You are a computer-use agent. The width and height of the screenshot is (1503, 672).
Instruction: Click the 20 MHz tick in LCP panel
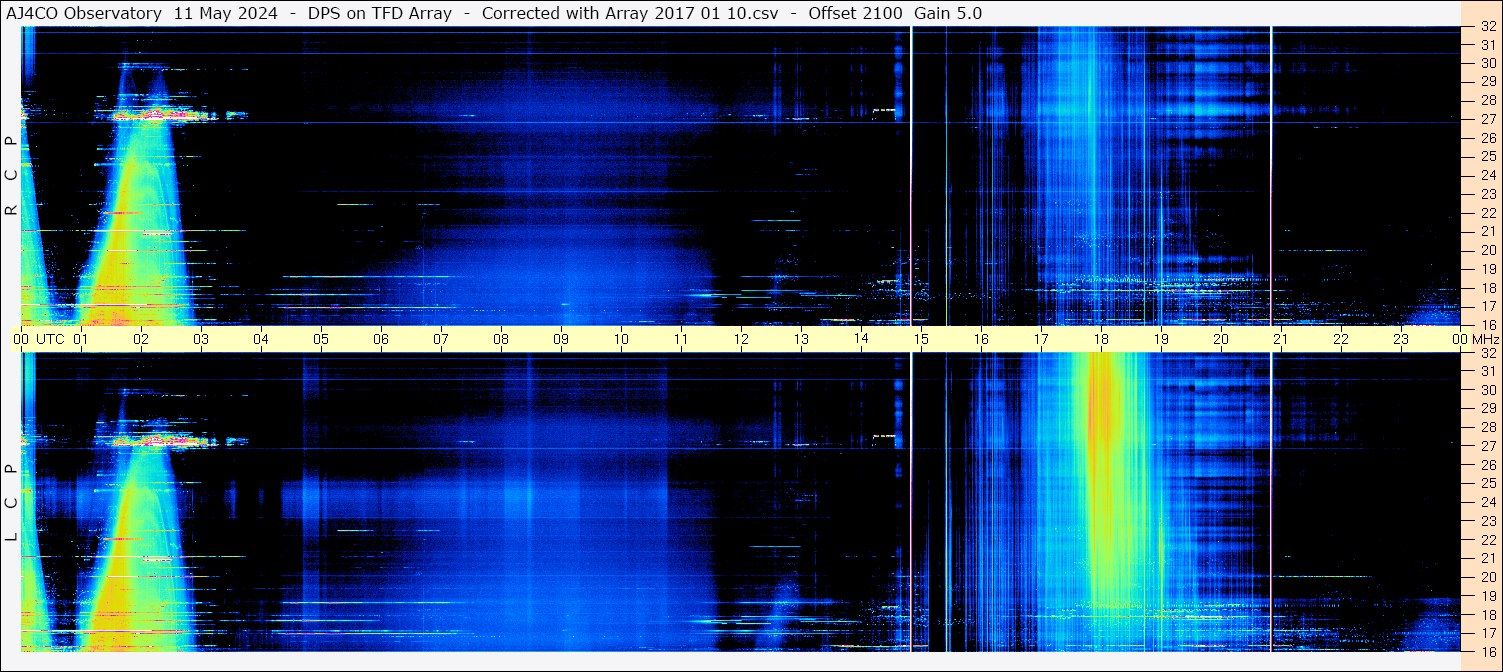1487,576
